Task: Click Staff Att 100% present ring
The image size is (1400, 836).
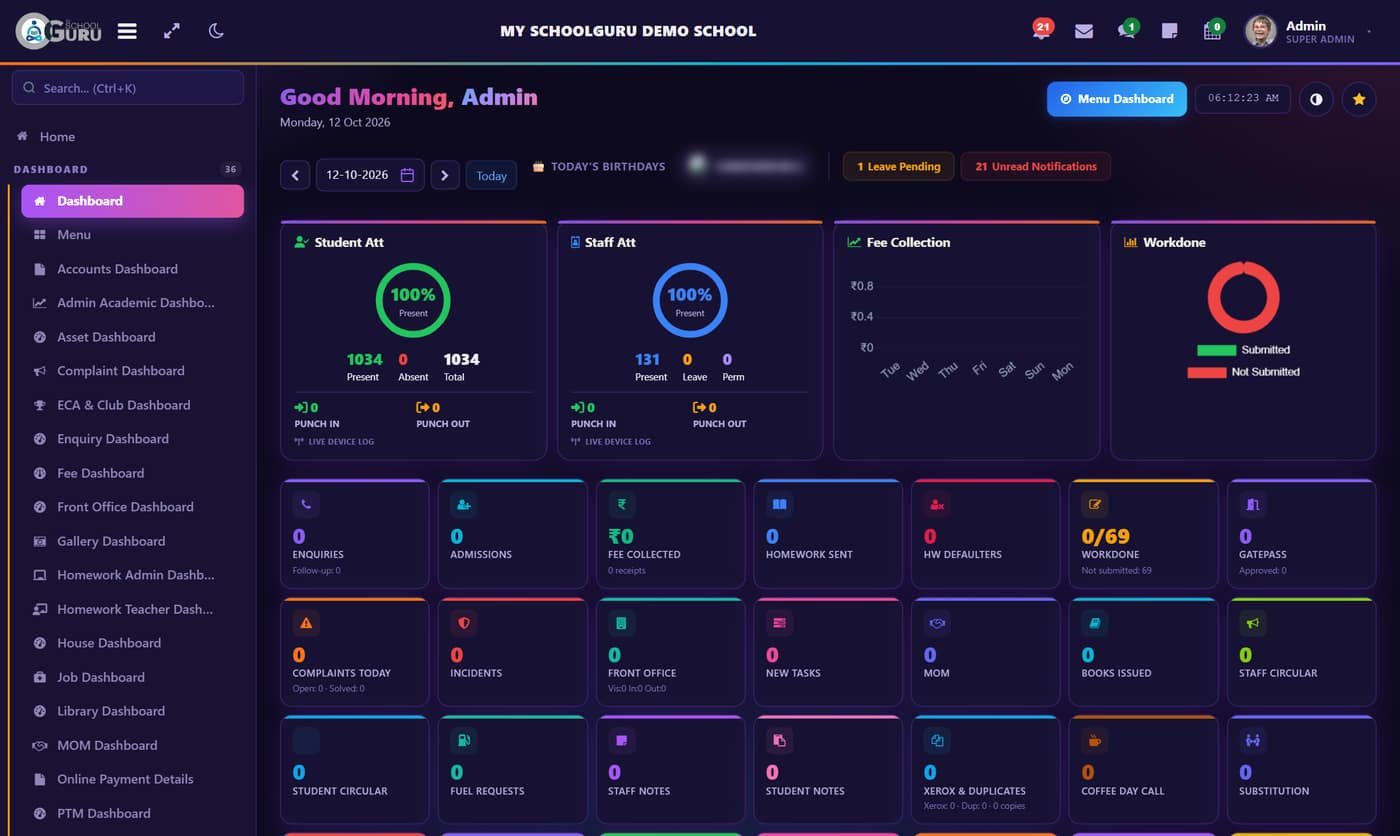Action: pos(690,300)
